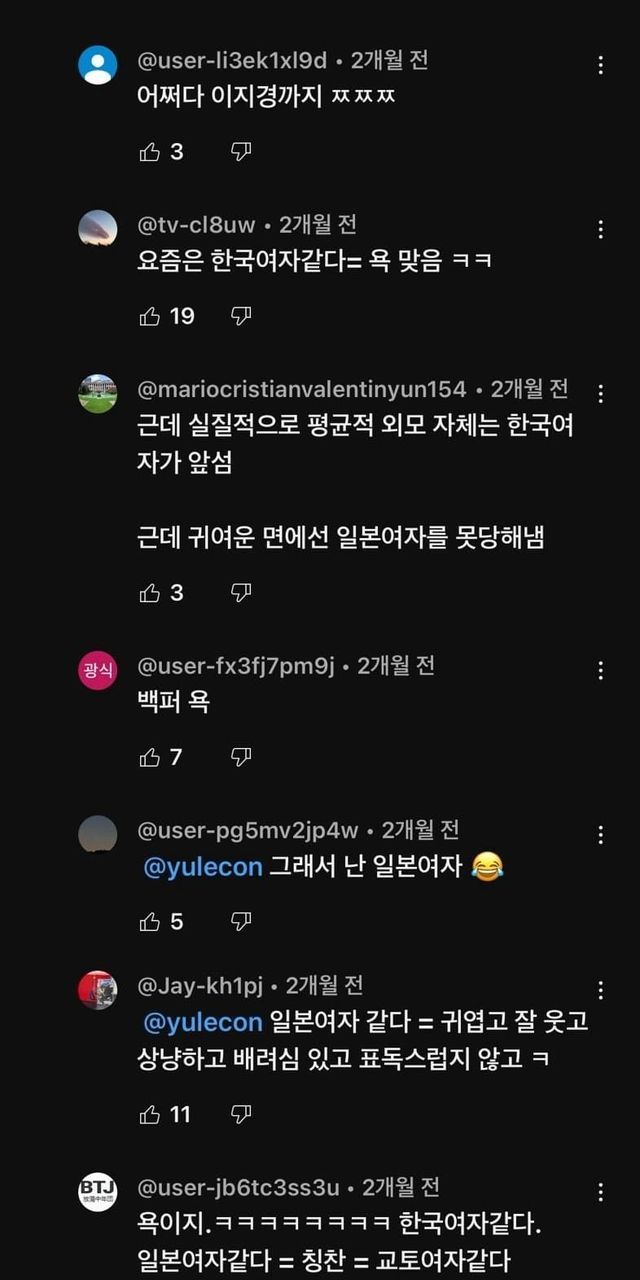The height and width of the screenshot is (1280, 640).
Task: Open more options for @tv-cl8uw comment
Action: point(601,230)
